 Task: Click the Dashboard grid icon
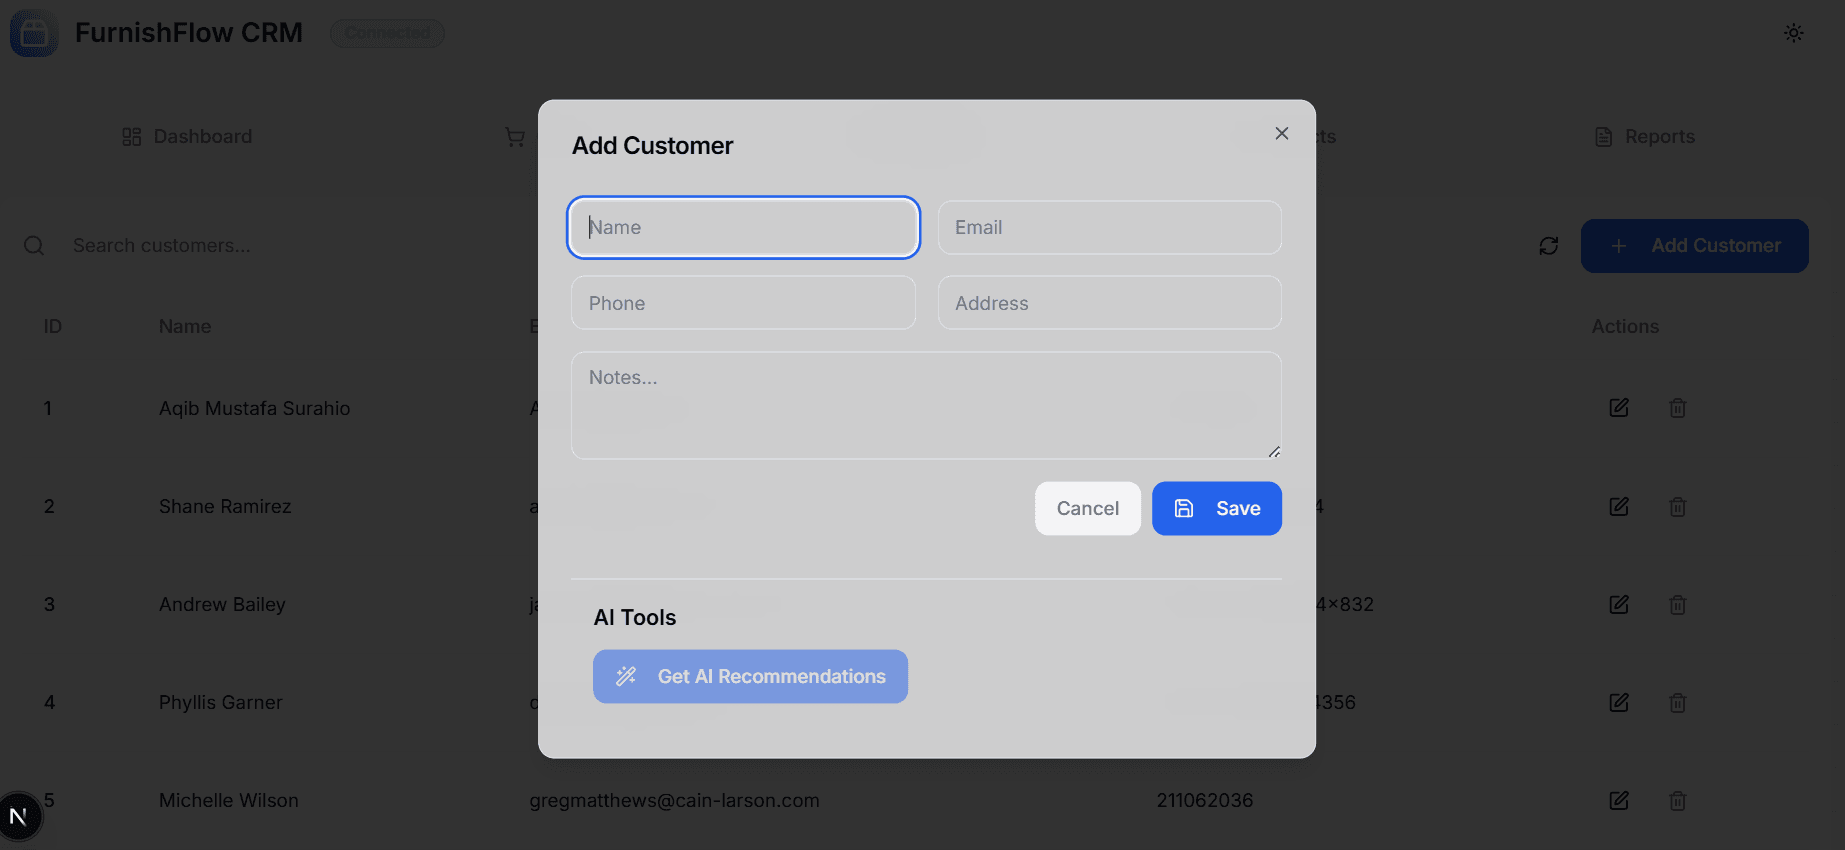click(x=130, y=135)
